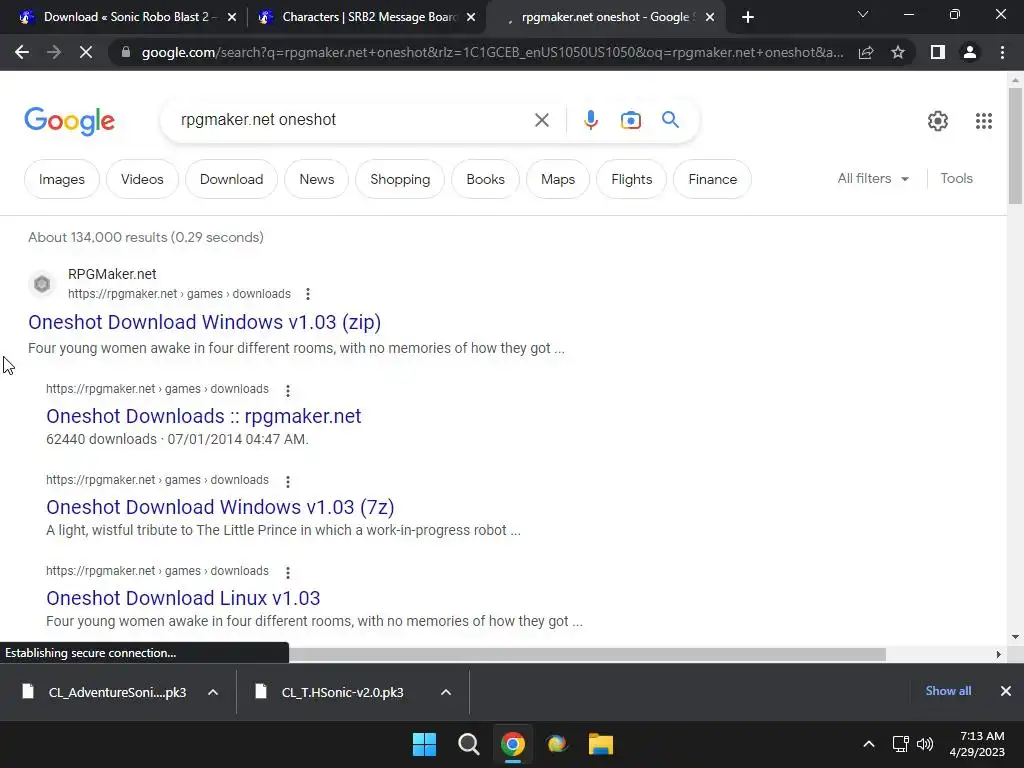Close the Characters SRB2 Message Board tab

point(471,18)
